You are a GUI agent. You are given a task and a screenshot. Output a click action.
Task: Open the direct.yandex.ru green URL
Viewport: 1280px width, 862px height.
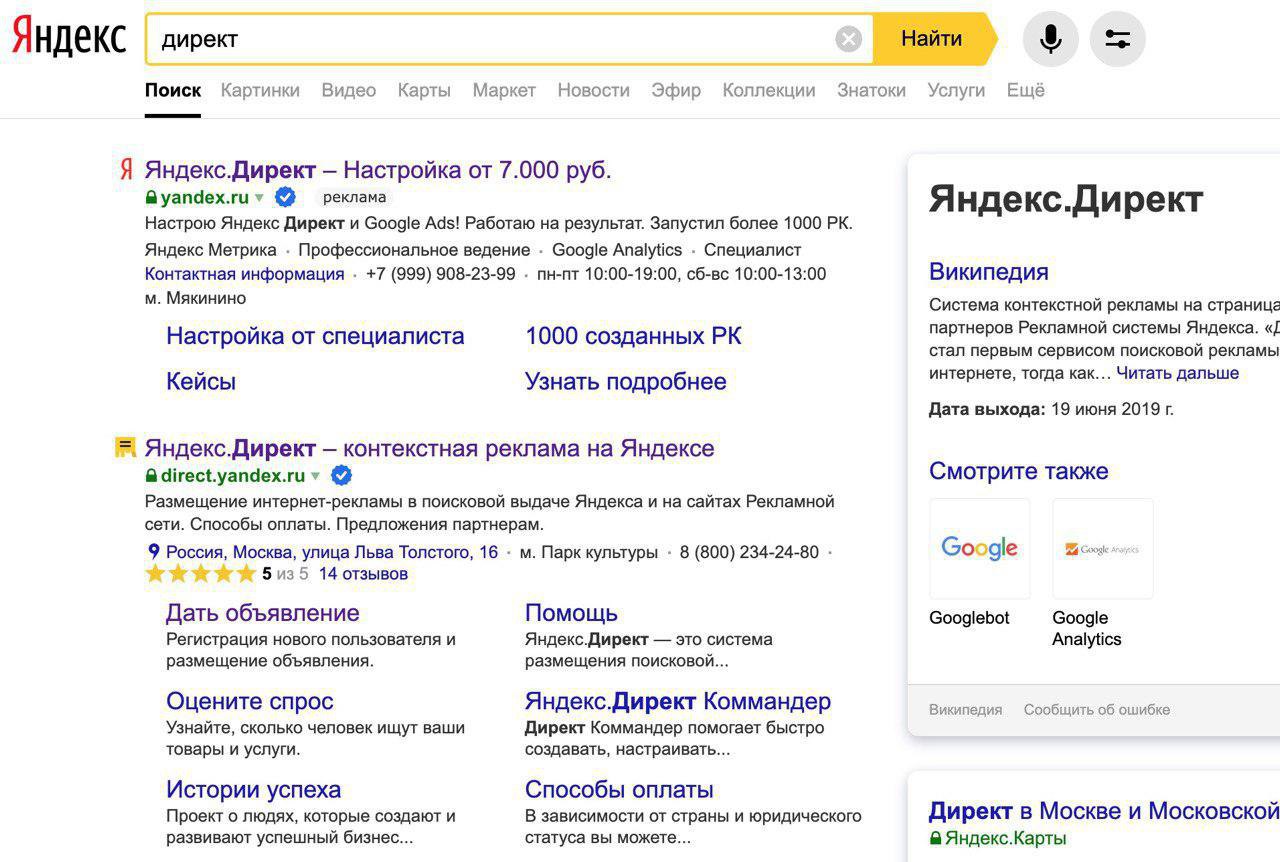click(233, 475)
